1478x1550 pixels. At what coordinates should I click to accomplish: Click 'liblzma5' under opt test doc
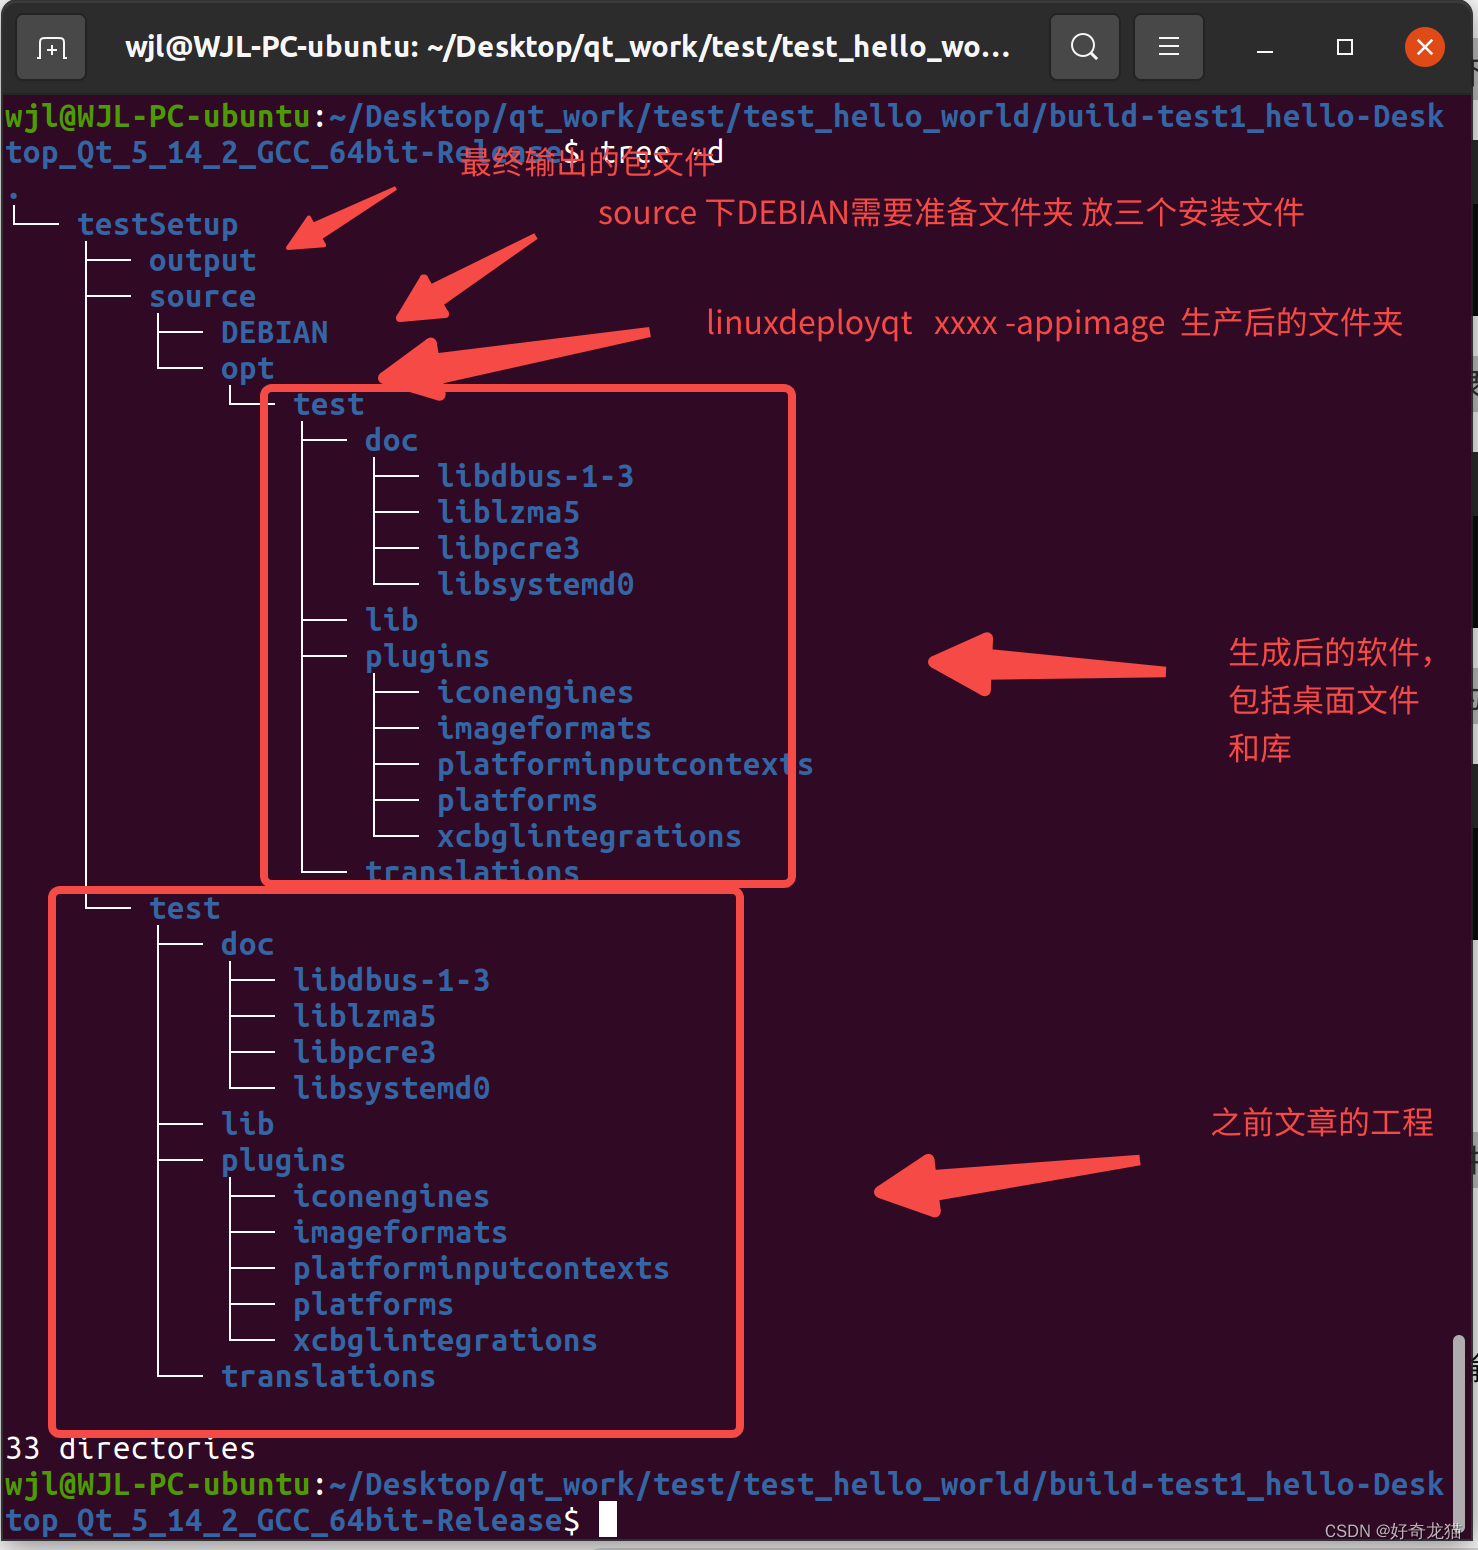click(508, 513)
